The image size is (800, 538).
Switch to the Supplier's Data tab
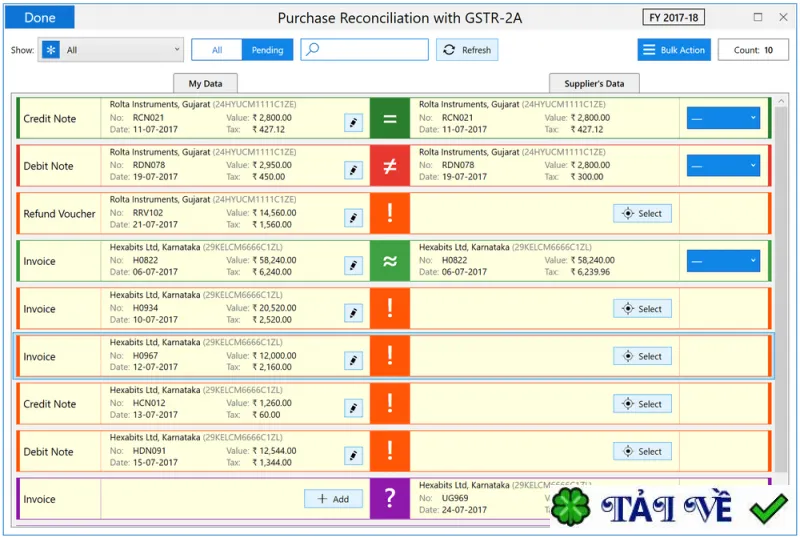594,83
